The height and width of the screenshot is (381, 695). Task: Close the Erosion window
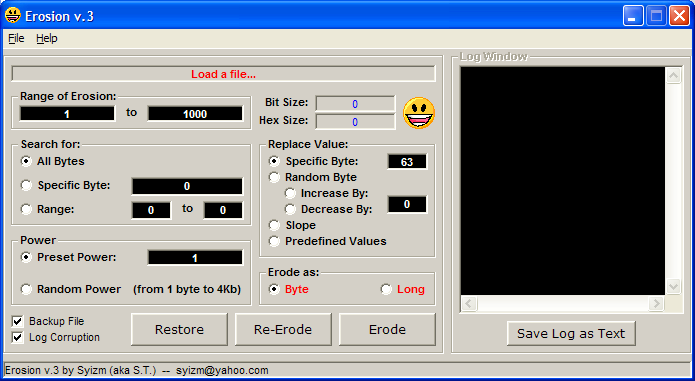click(x=679, y=16)
